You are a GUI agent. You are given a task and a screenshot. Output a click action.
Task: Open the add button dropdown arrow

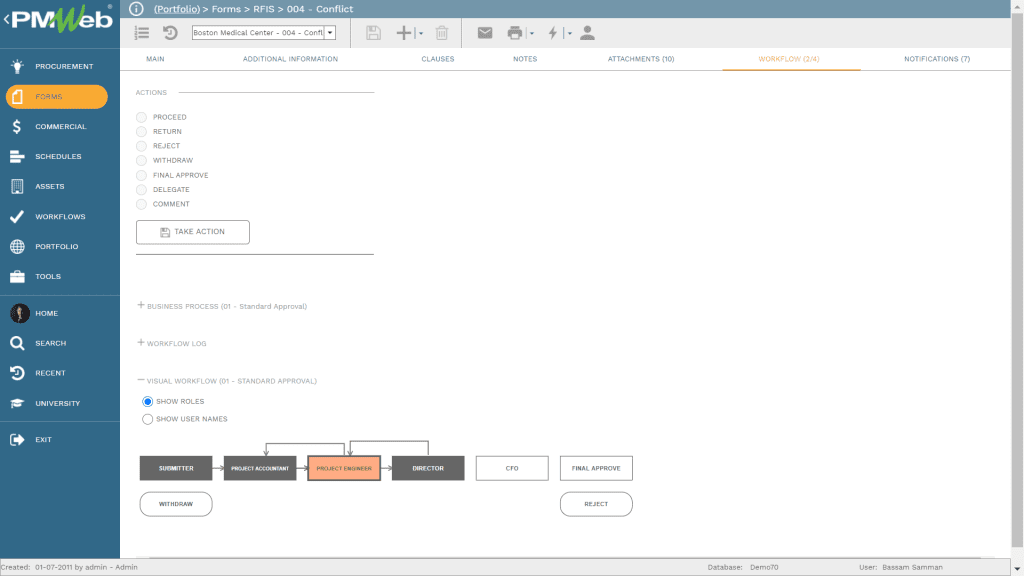[421, 33]
